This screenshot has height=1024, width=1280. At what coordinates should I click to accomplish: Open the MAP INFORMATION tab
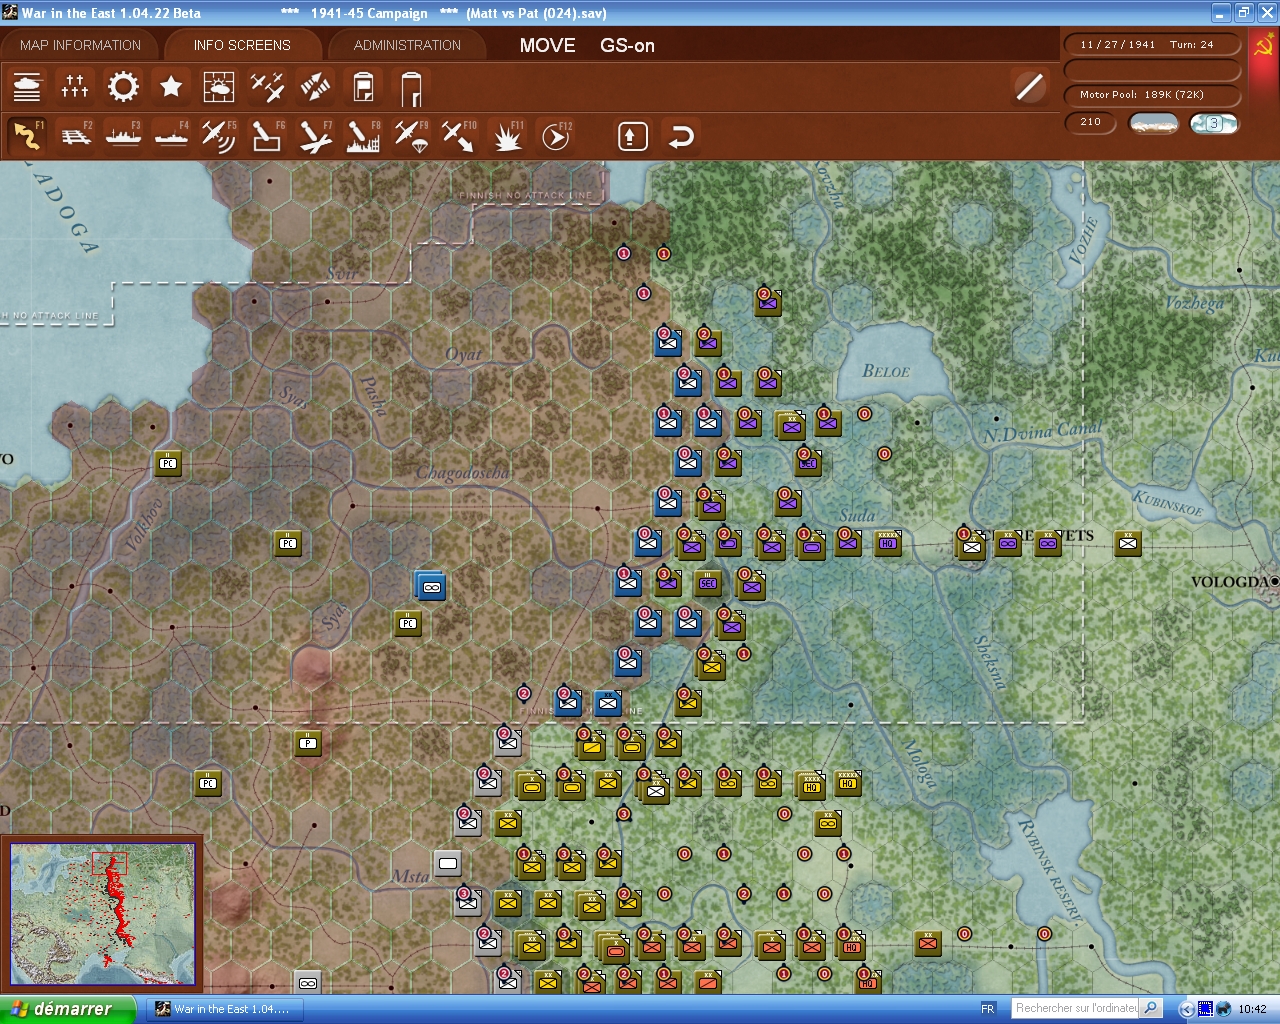pos(80,45)
